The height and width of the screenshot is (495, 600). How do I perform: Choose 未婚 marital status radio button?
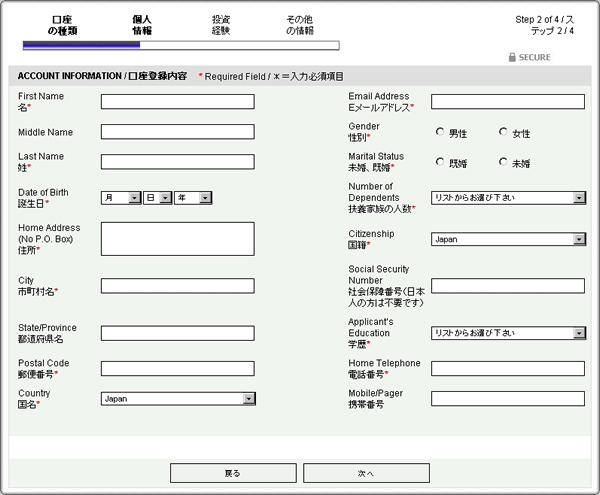pyautogui.click(x=503, y=162)
